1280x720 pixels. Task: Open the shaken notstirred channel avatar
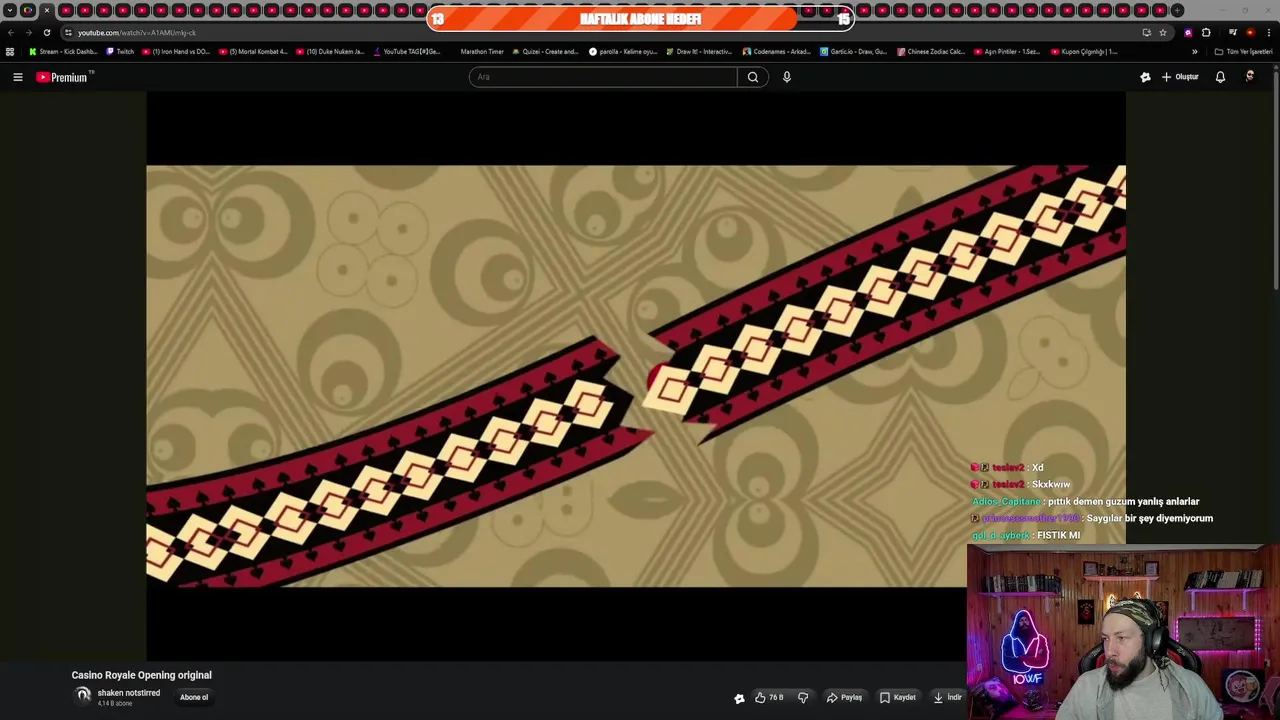83,696
